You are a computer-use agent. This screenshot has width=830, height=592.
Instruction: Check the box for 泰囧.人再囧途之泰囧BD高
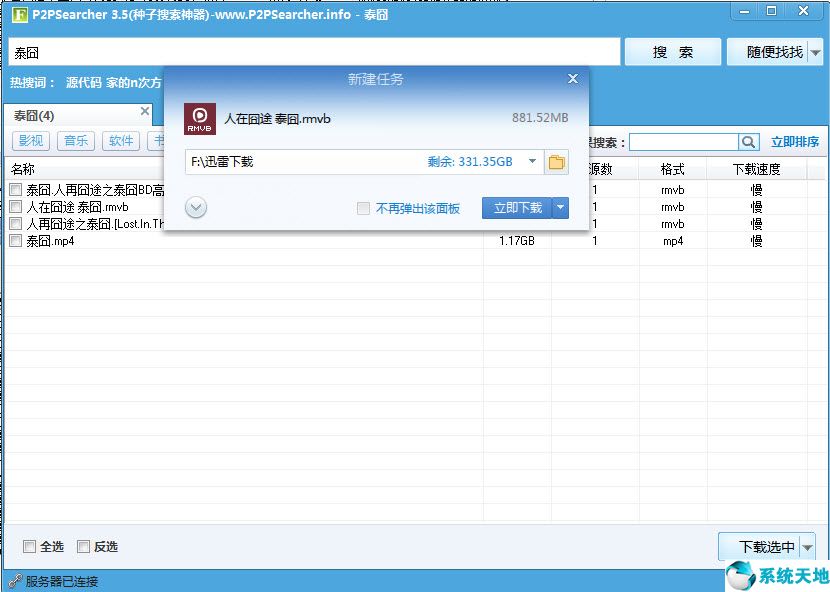16,190
